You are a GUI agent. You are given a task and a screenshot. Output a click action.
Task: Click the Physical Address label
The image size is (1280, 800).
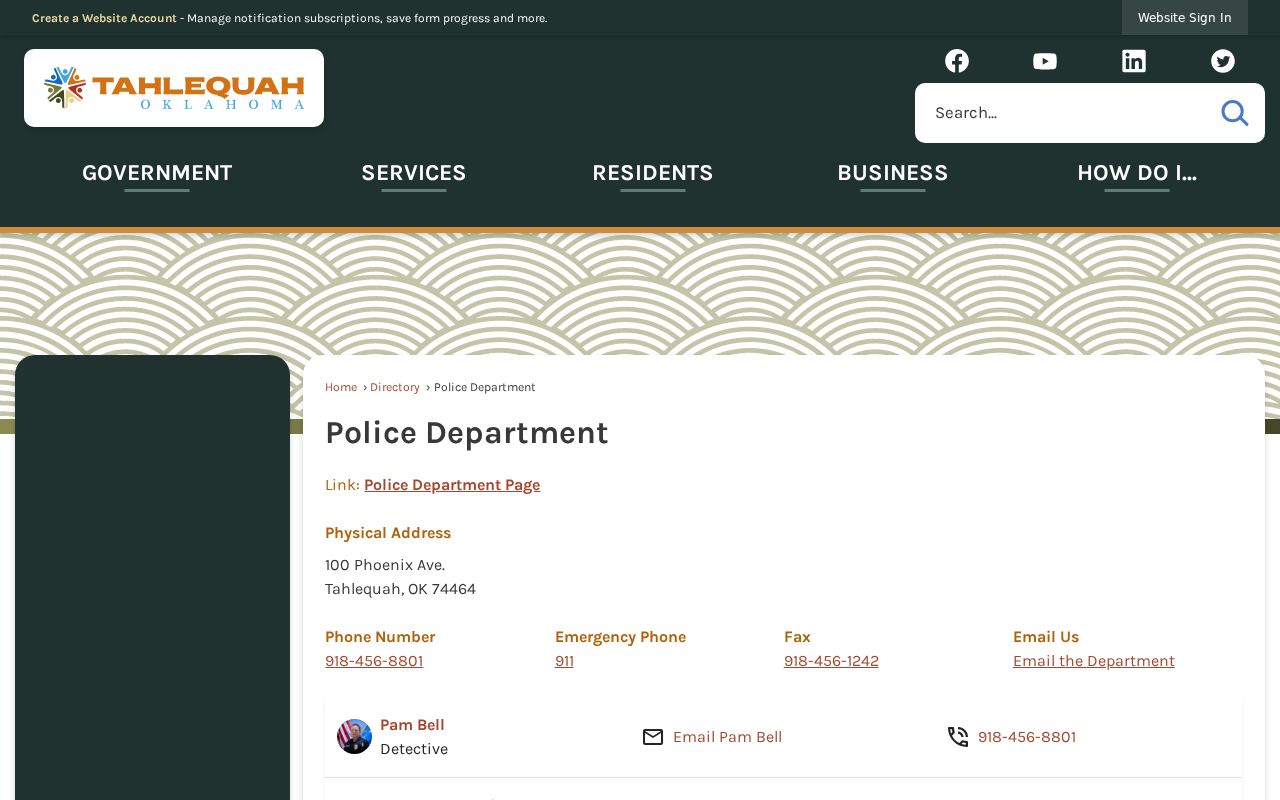tap(388, 533)
